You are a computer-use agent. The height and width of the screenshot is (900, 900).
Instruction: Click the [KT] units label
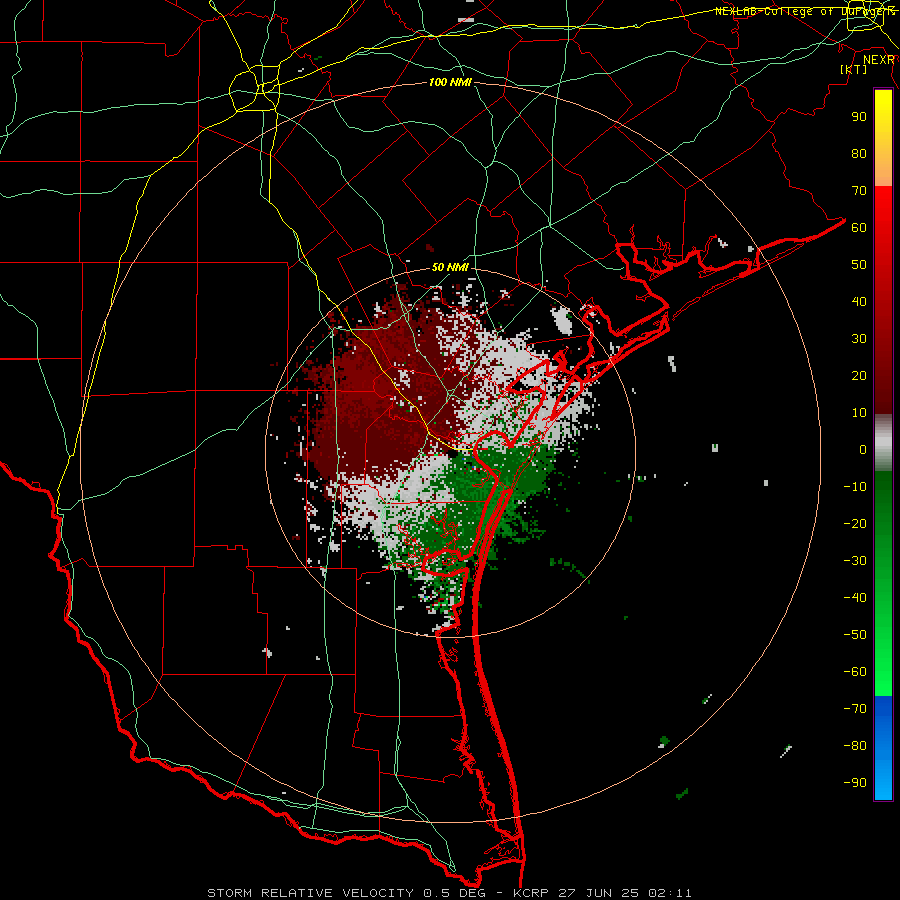tap(853, 69)
